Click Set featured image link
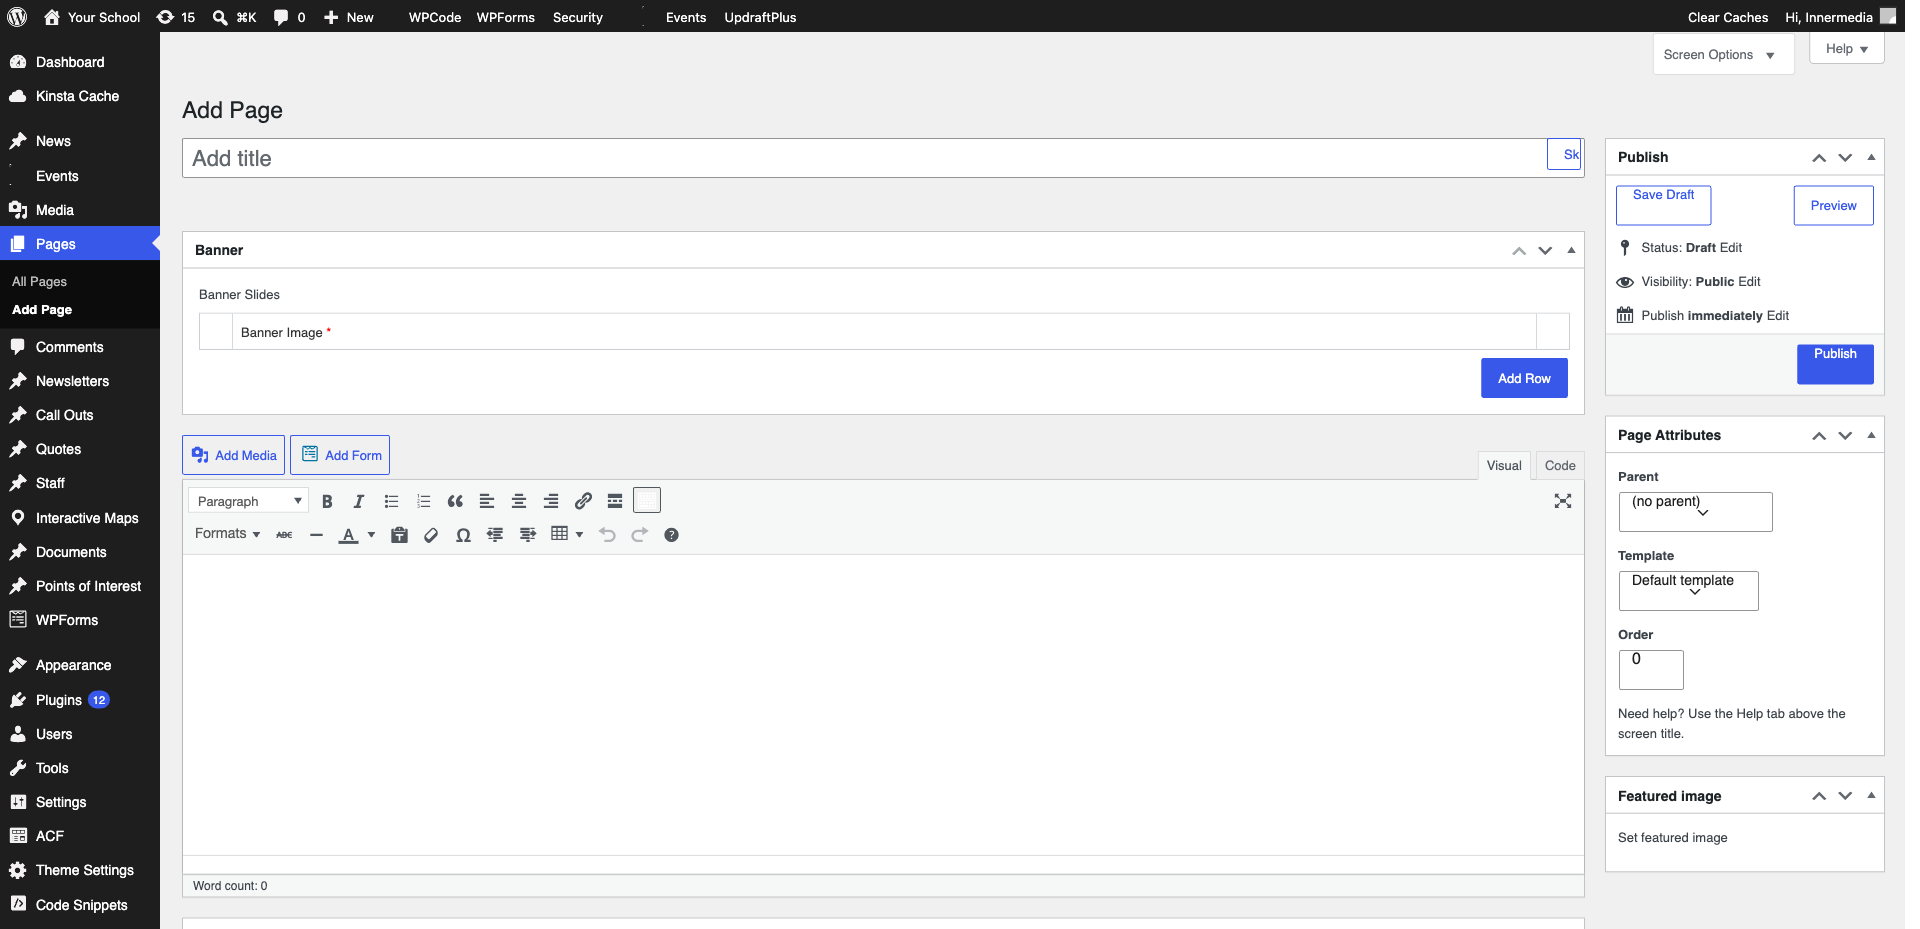1920x929 pixels. [1672, 838]
